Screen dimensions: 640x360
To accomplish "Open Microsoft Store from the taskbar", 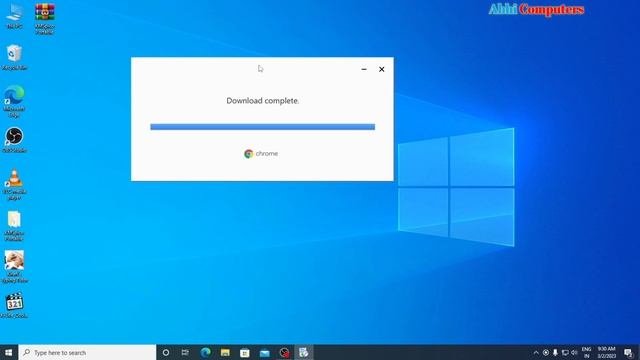I will [x=244, y=352].
